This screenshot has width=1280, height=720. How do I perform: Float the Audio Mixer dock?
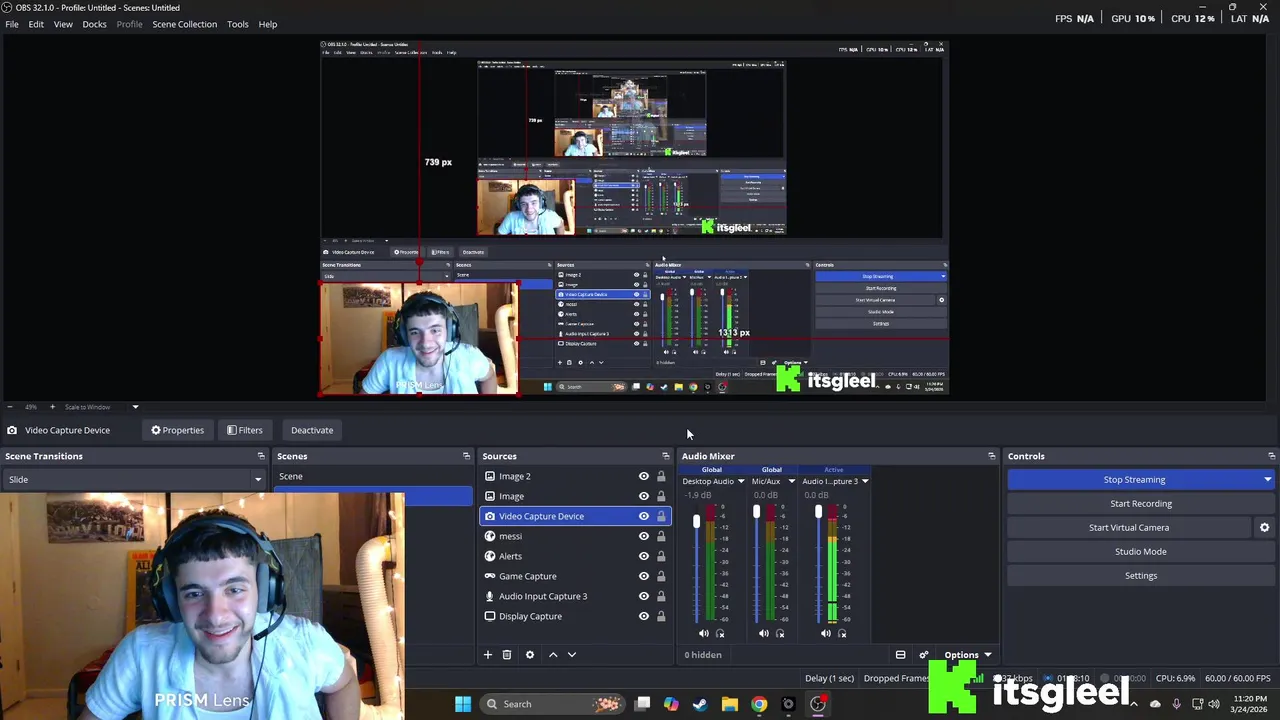point(991,456)
